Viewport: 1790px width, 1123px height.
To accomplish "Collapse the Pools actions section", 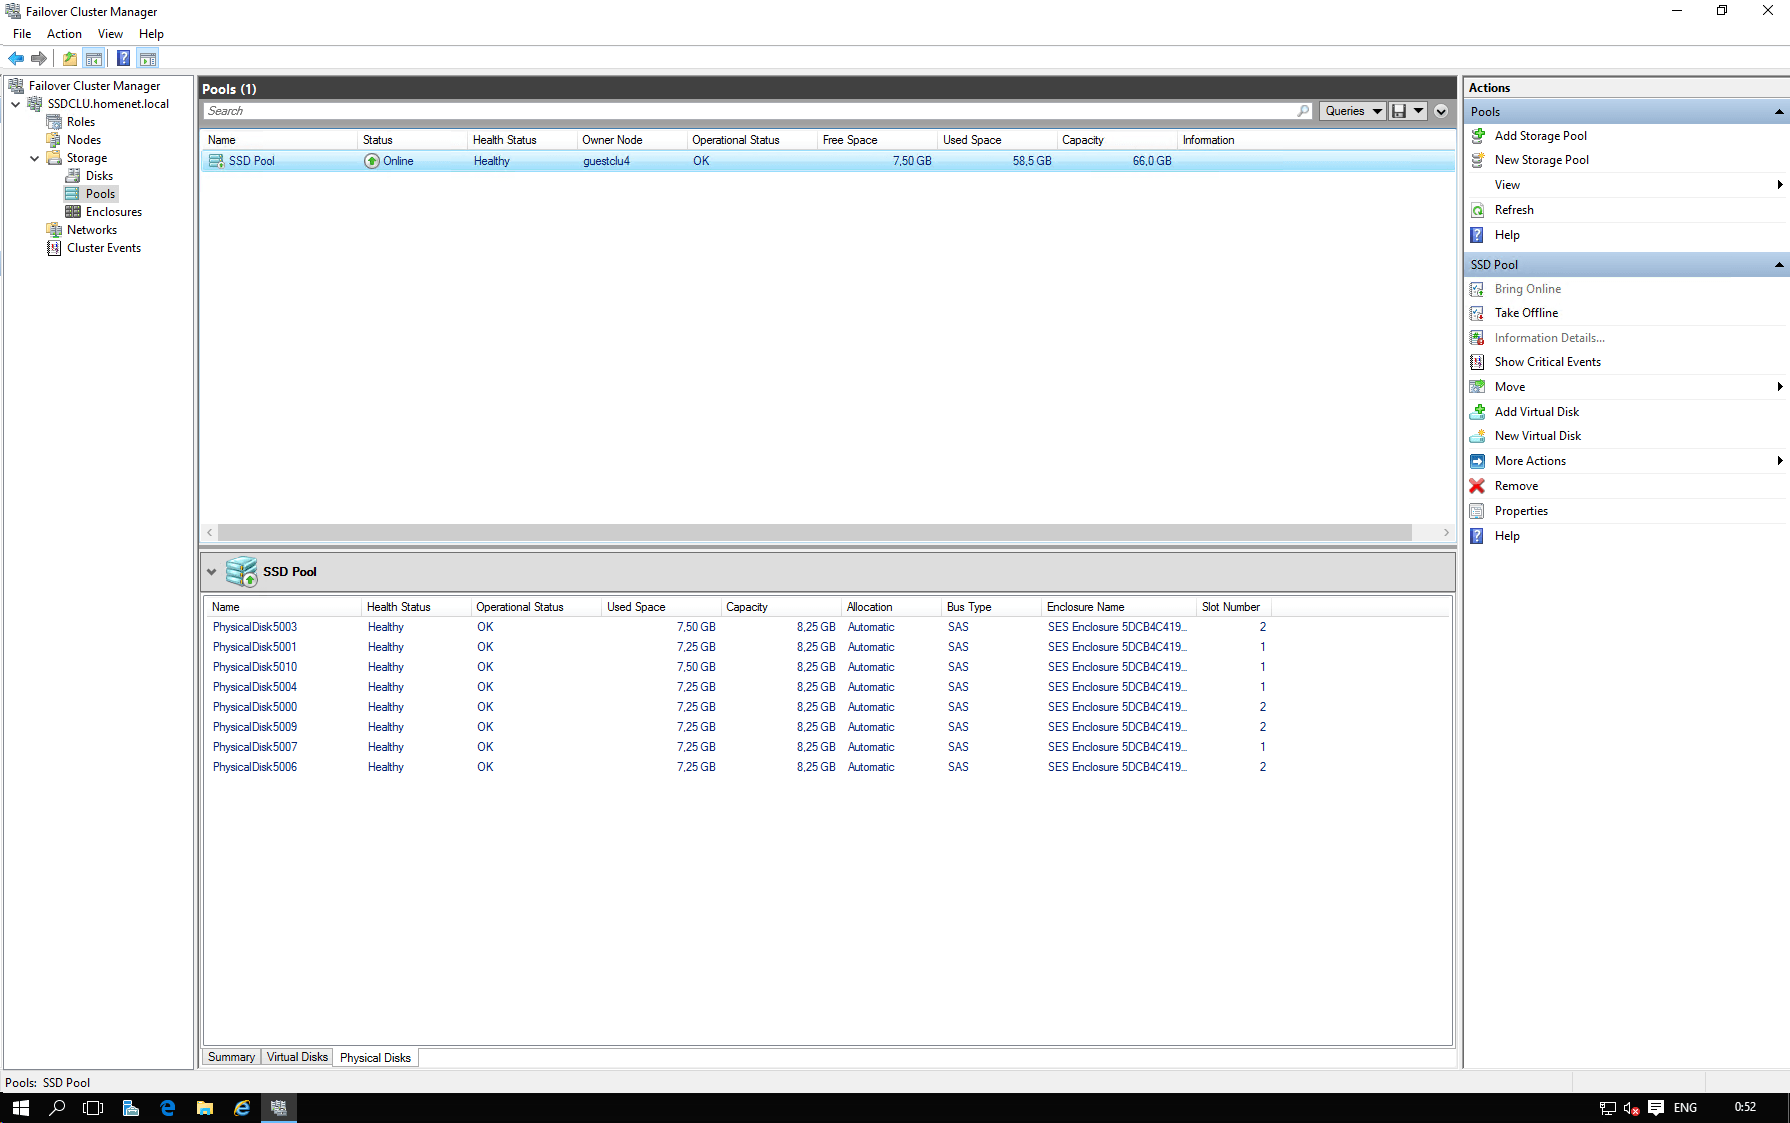I will coord(1779,112).
